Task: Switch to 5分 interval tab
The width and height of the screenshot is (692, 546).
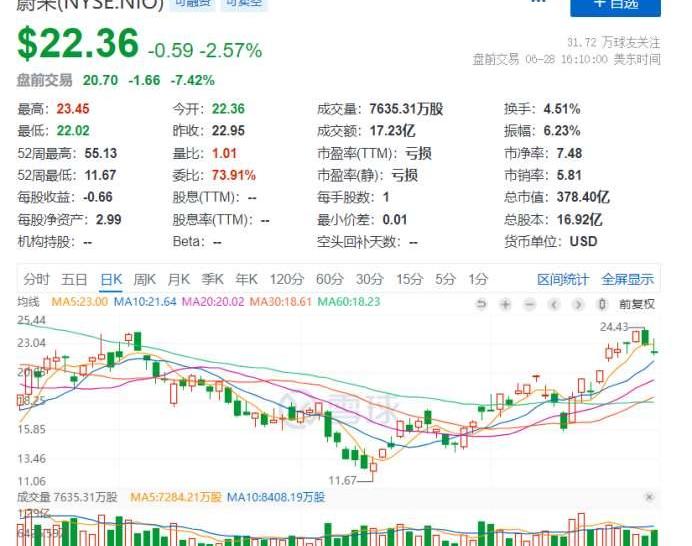Action: 445,279
